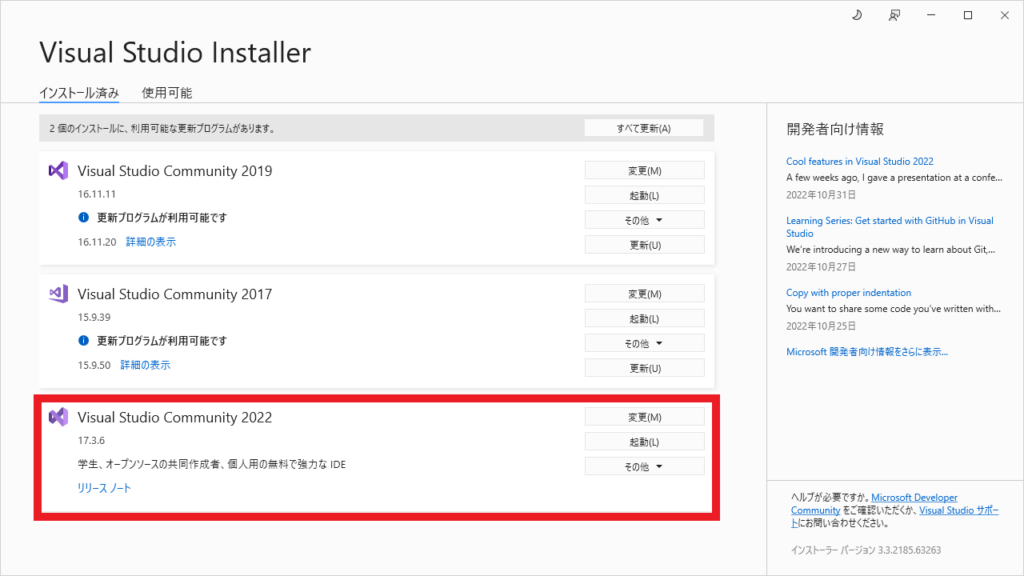Click the Visual Studio Community 2017 title
This screenshot has width=1024, height=576.
pyautogui.click(x=175, y=294)
